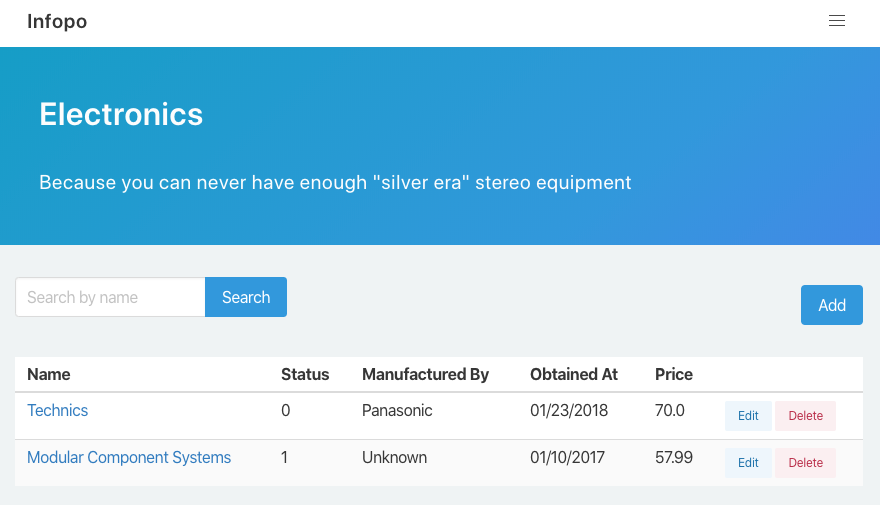Click the Obtained At column header
Screen dimensions: 880x505
(x=574, y=374)
